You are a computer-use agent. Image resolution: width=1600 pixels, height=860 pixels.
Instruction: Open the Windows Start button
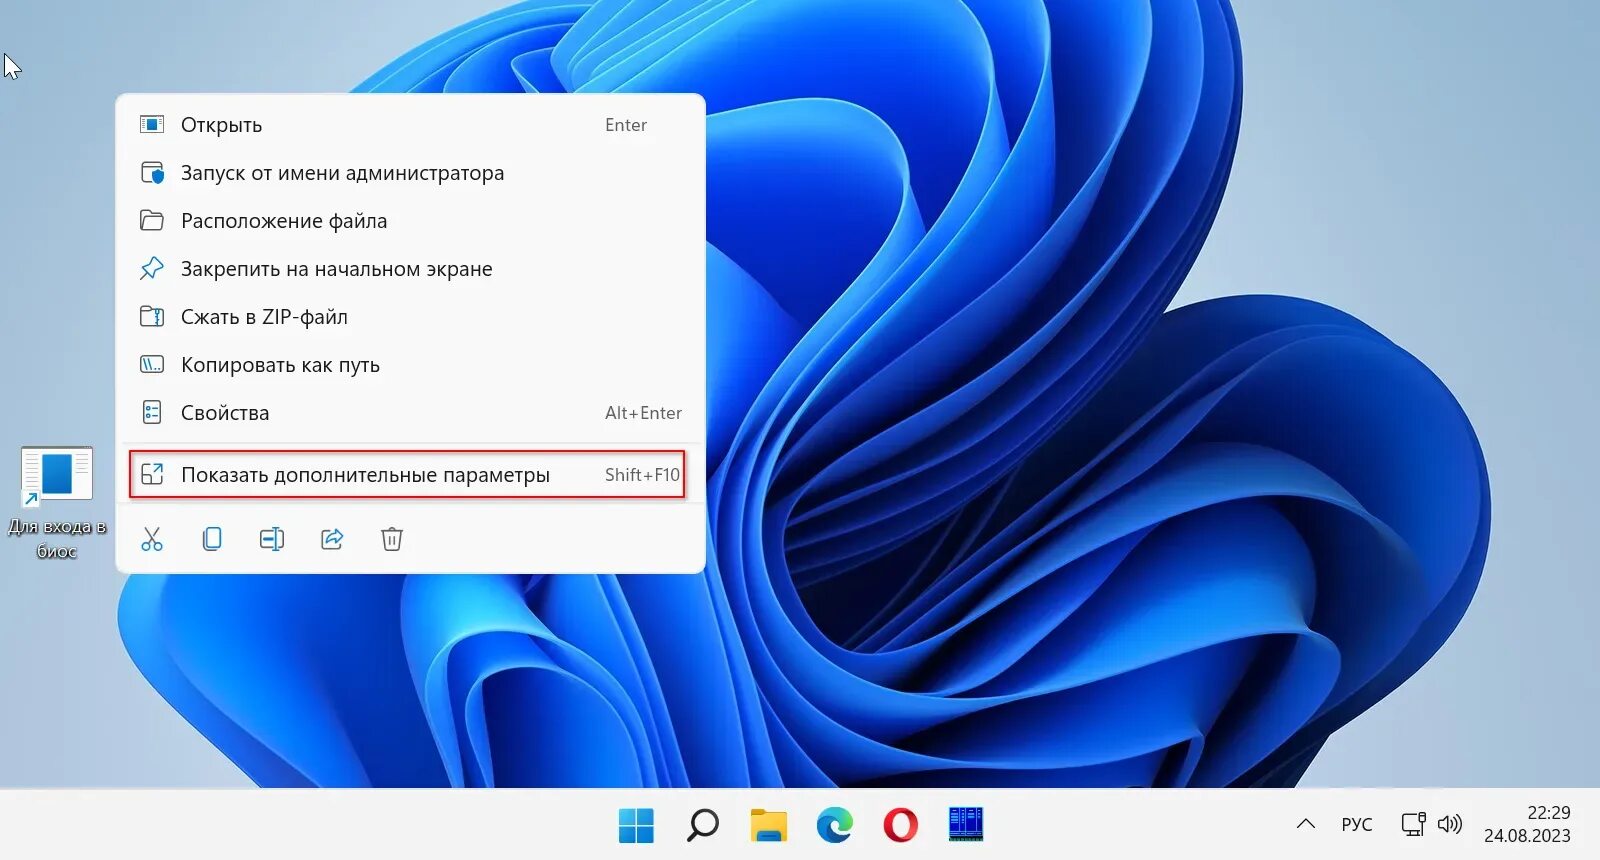click(x=636, y=825)
